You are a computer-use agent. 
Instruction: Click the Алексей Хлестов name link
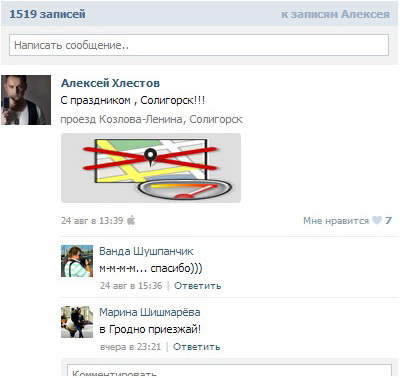(110, 83)
